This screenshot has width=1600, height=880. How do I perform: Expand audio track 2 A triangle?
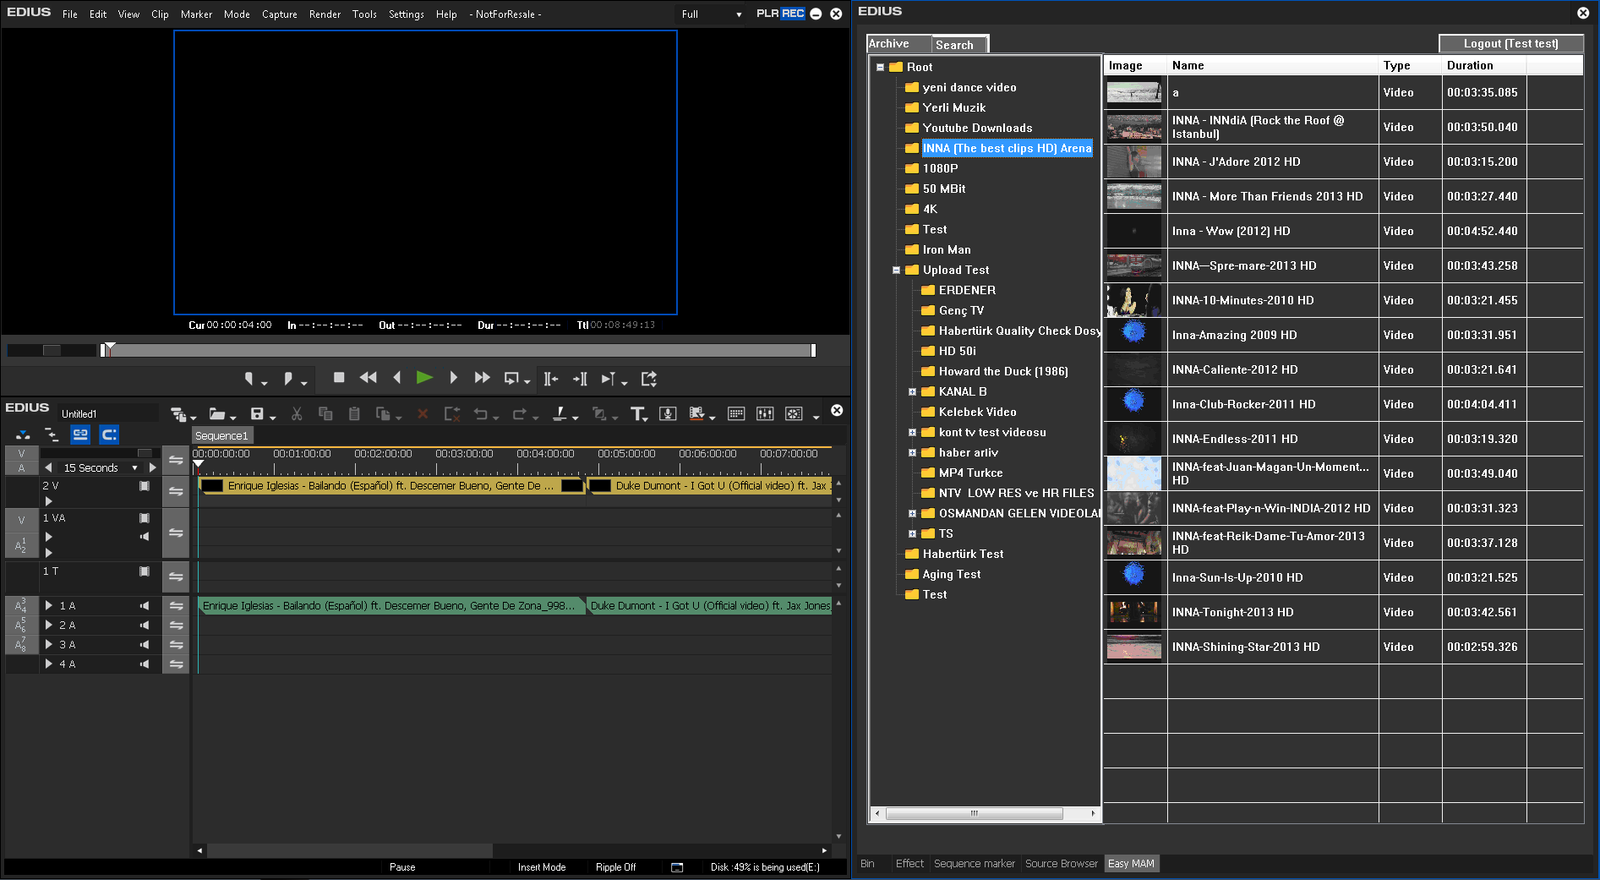point(48,625)
